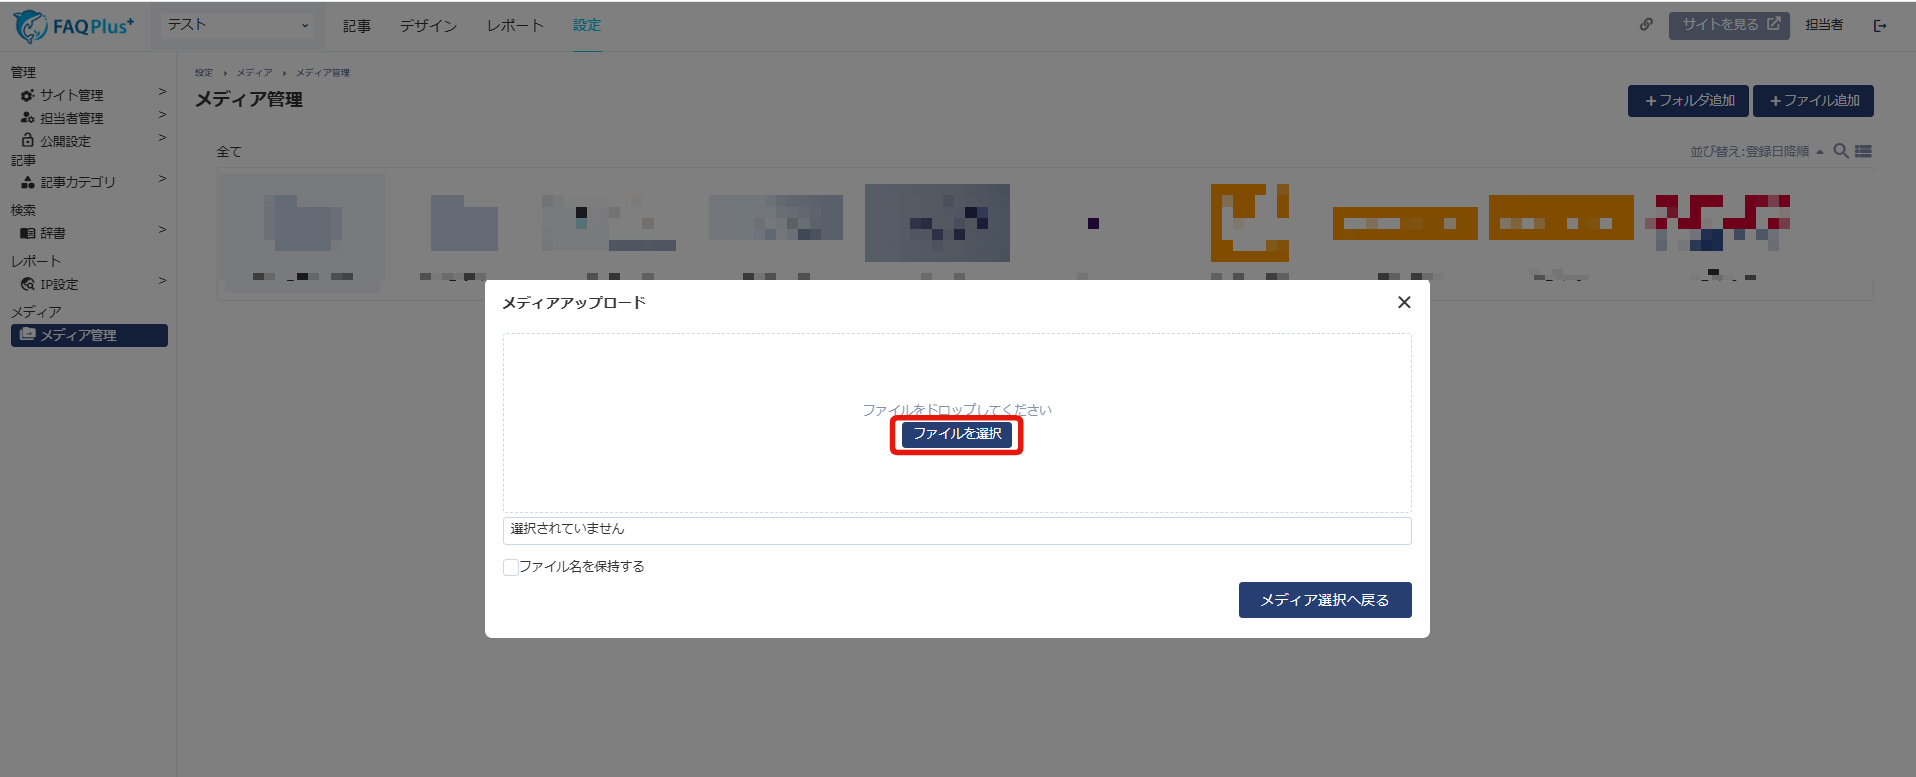This screenshot has height=777, width=1916.
Task: Click the logout icon at top right
Action: click(1880, 26)
